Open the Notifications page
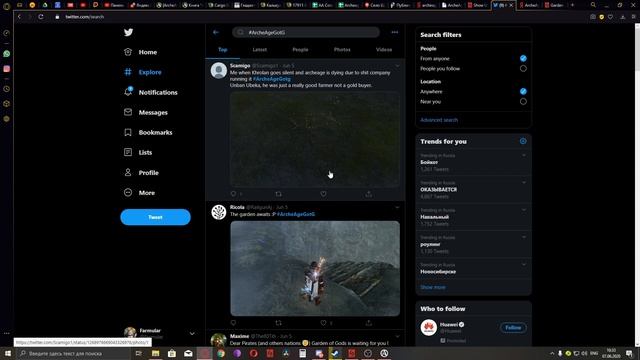The height and width of the screenshot is (360, 640). pyautogui.click(x=151, y=92)
